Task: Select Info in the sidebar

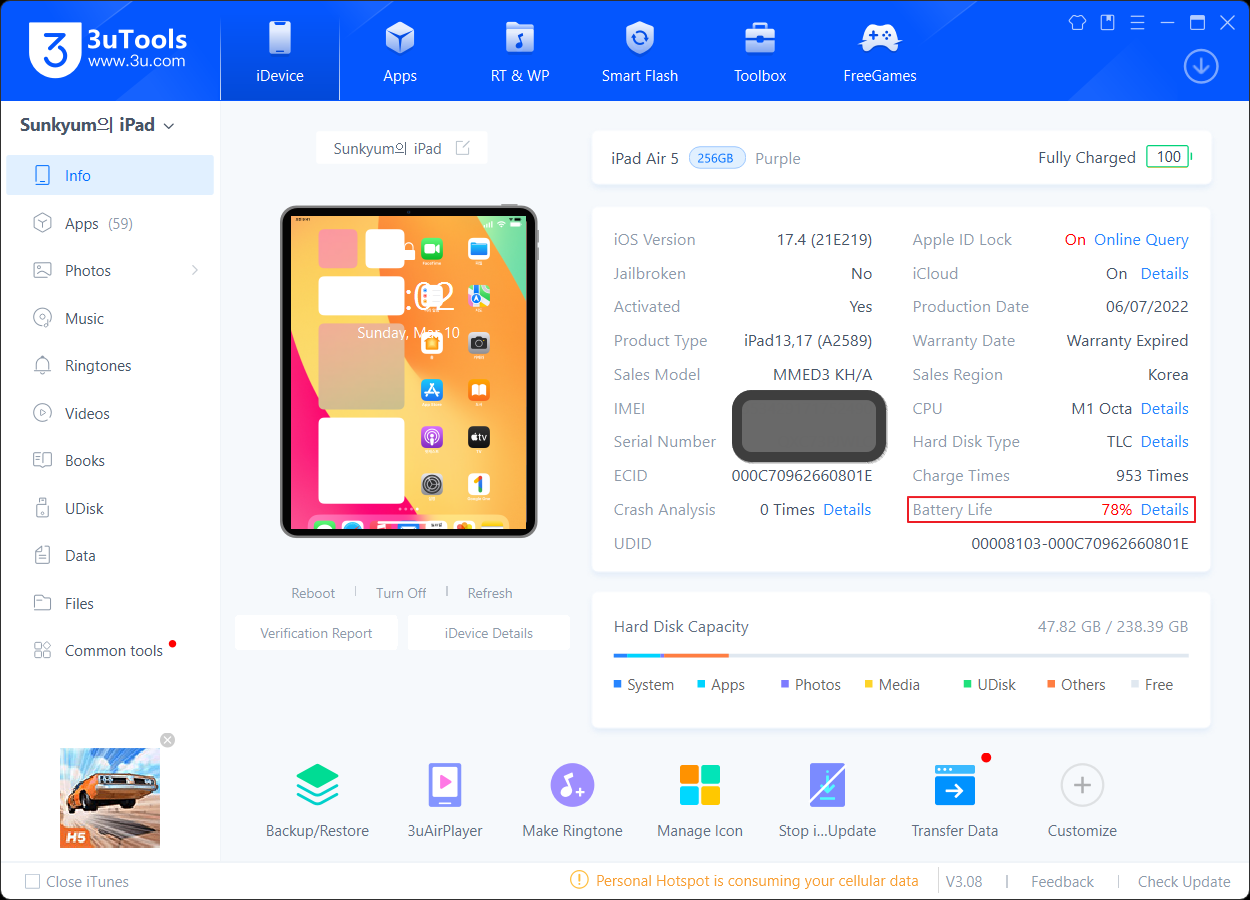Action: tap(110, 175)
